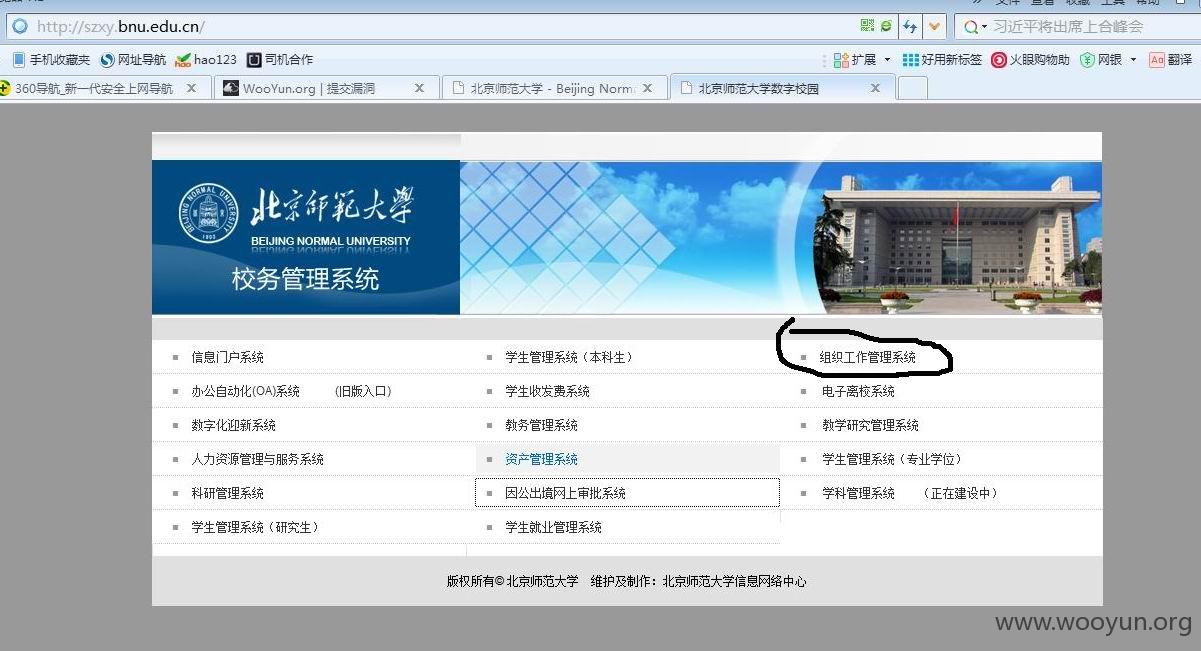
Task: Open 学生管理系统（研究生）link
Action: coord(257,527)
